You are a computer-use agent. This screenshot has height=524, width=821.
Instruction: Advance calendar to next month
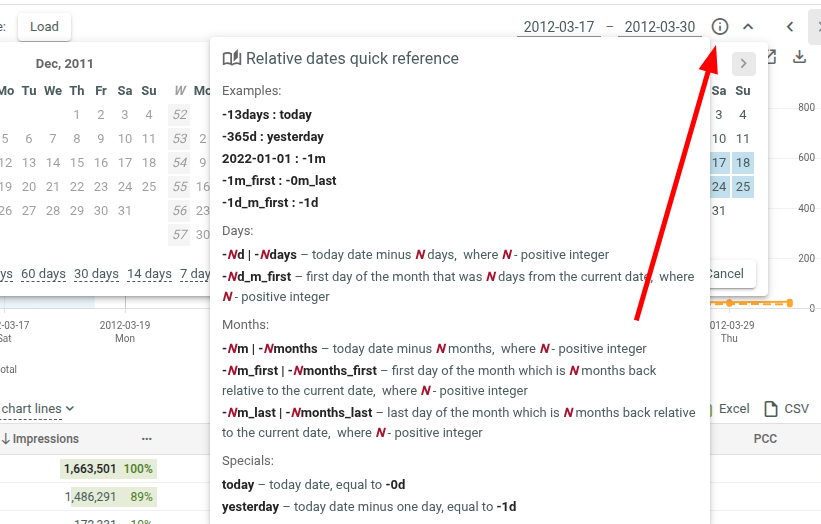[743, 64]
